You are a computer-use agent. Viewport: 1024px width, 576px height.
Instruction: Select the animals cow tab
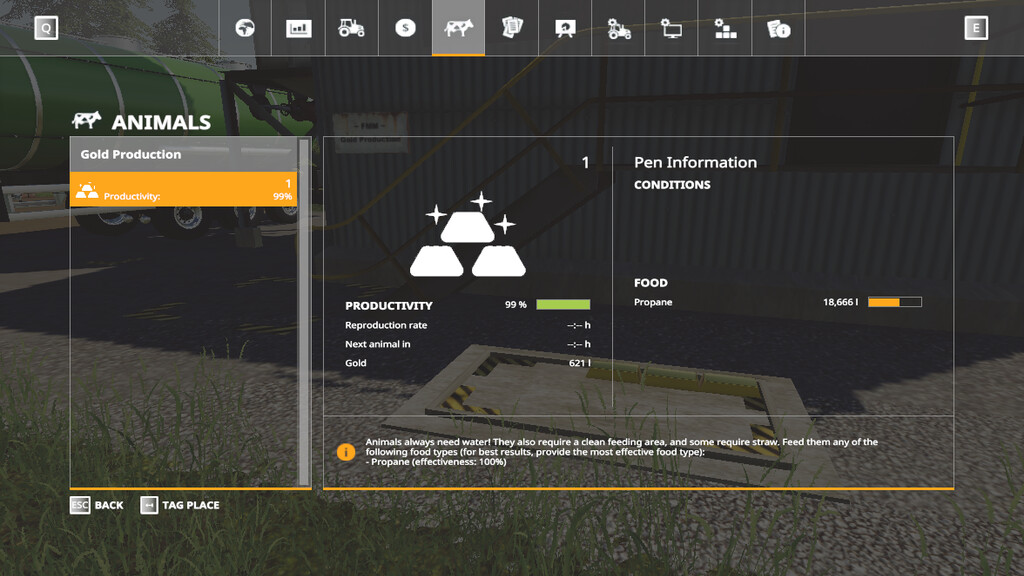(458, 28)
